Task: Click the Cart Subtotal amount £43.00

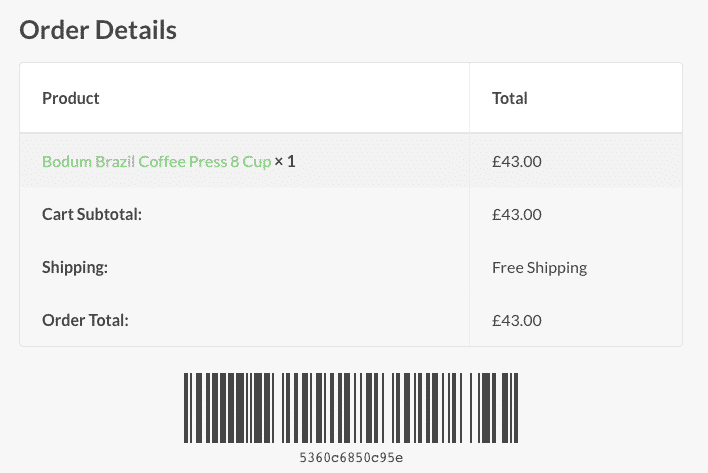Action: pyautogui.click(x=517, y=214)
